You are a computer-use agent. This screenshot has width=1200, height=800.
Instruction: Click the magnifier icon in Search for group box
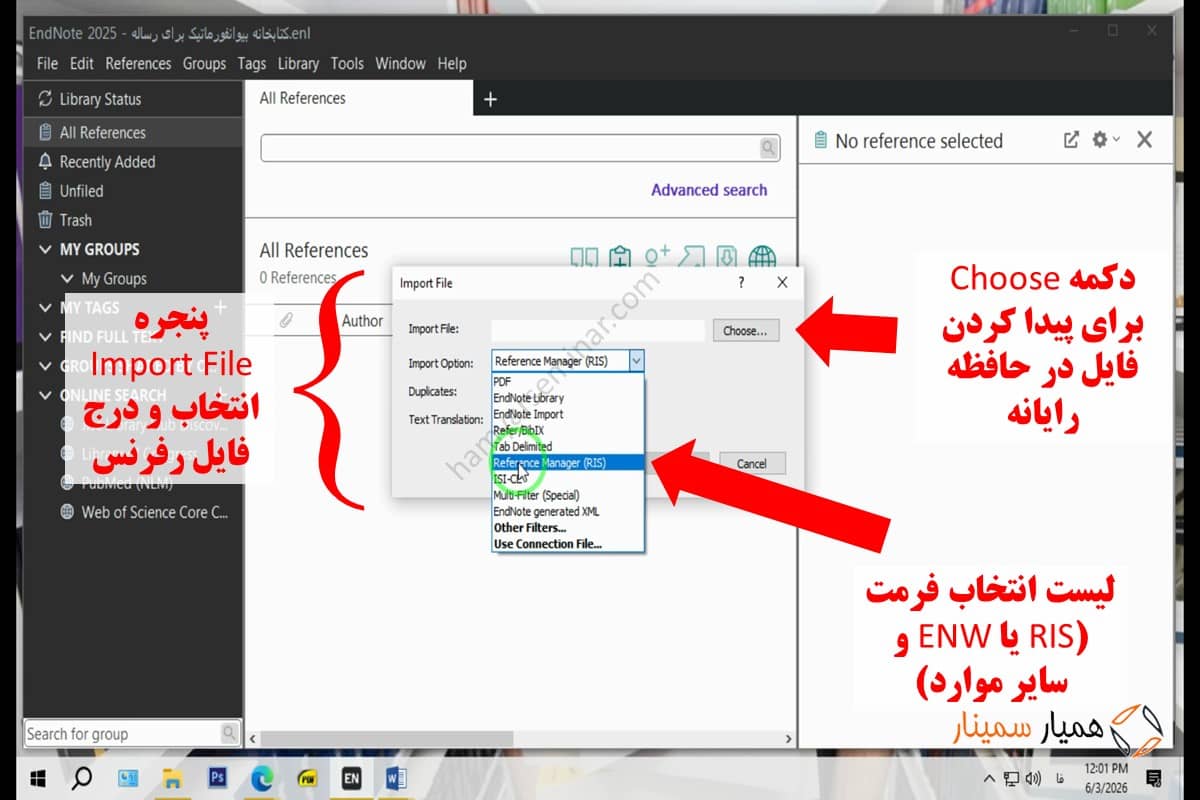point(229,733)
